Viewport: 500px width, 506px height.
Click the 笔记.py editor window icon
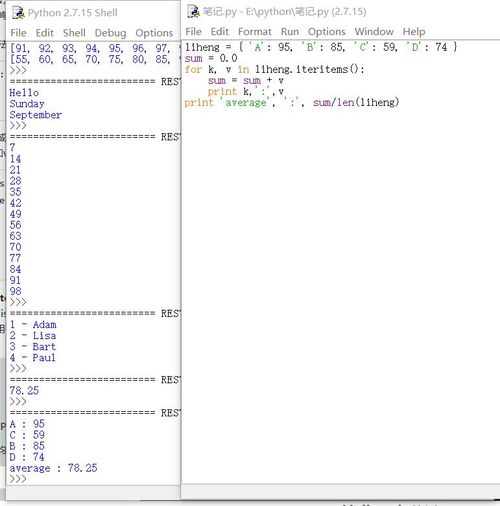[193, 12]
